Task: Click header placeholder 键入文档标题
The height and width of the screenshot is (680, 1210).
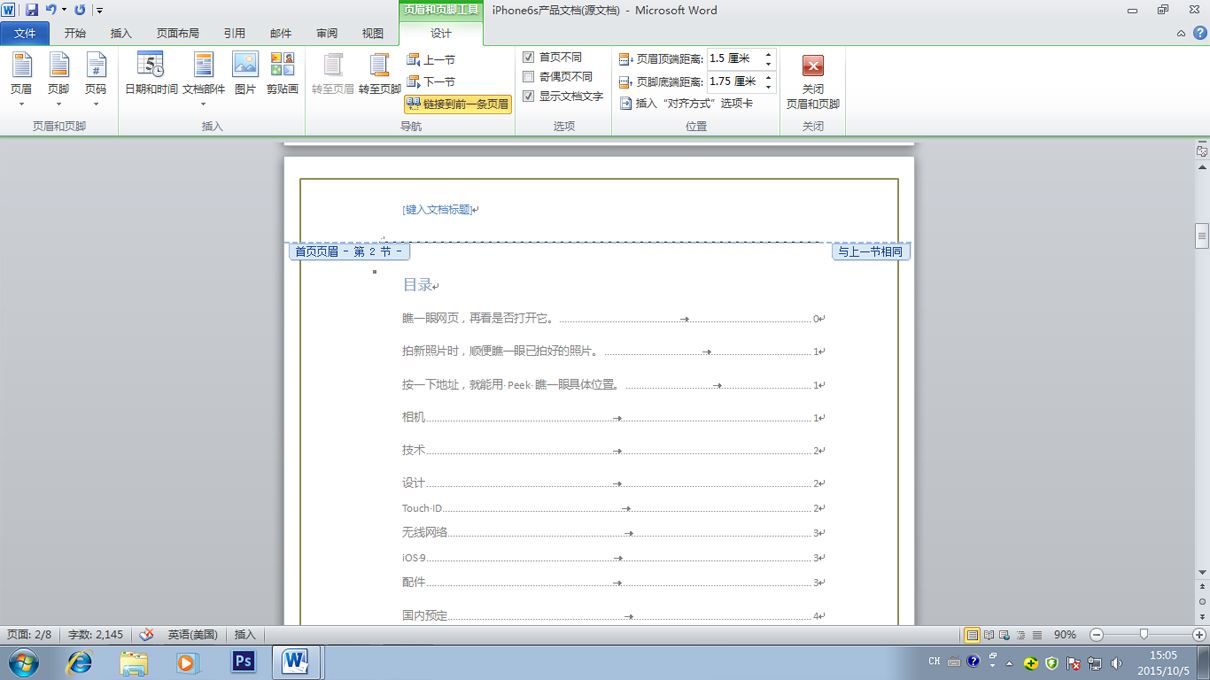Action: click(x=438, y=210)
